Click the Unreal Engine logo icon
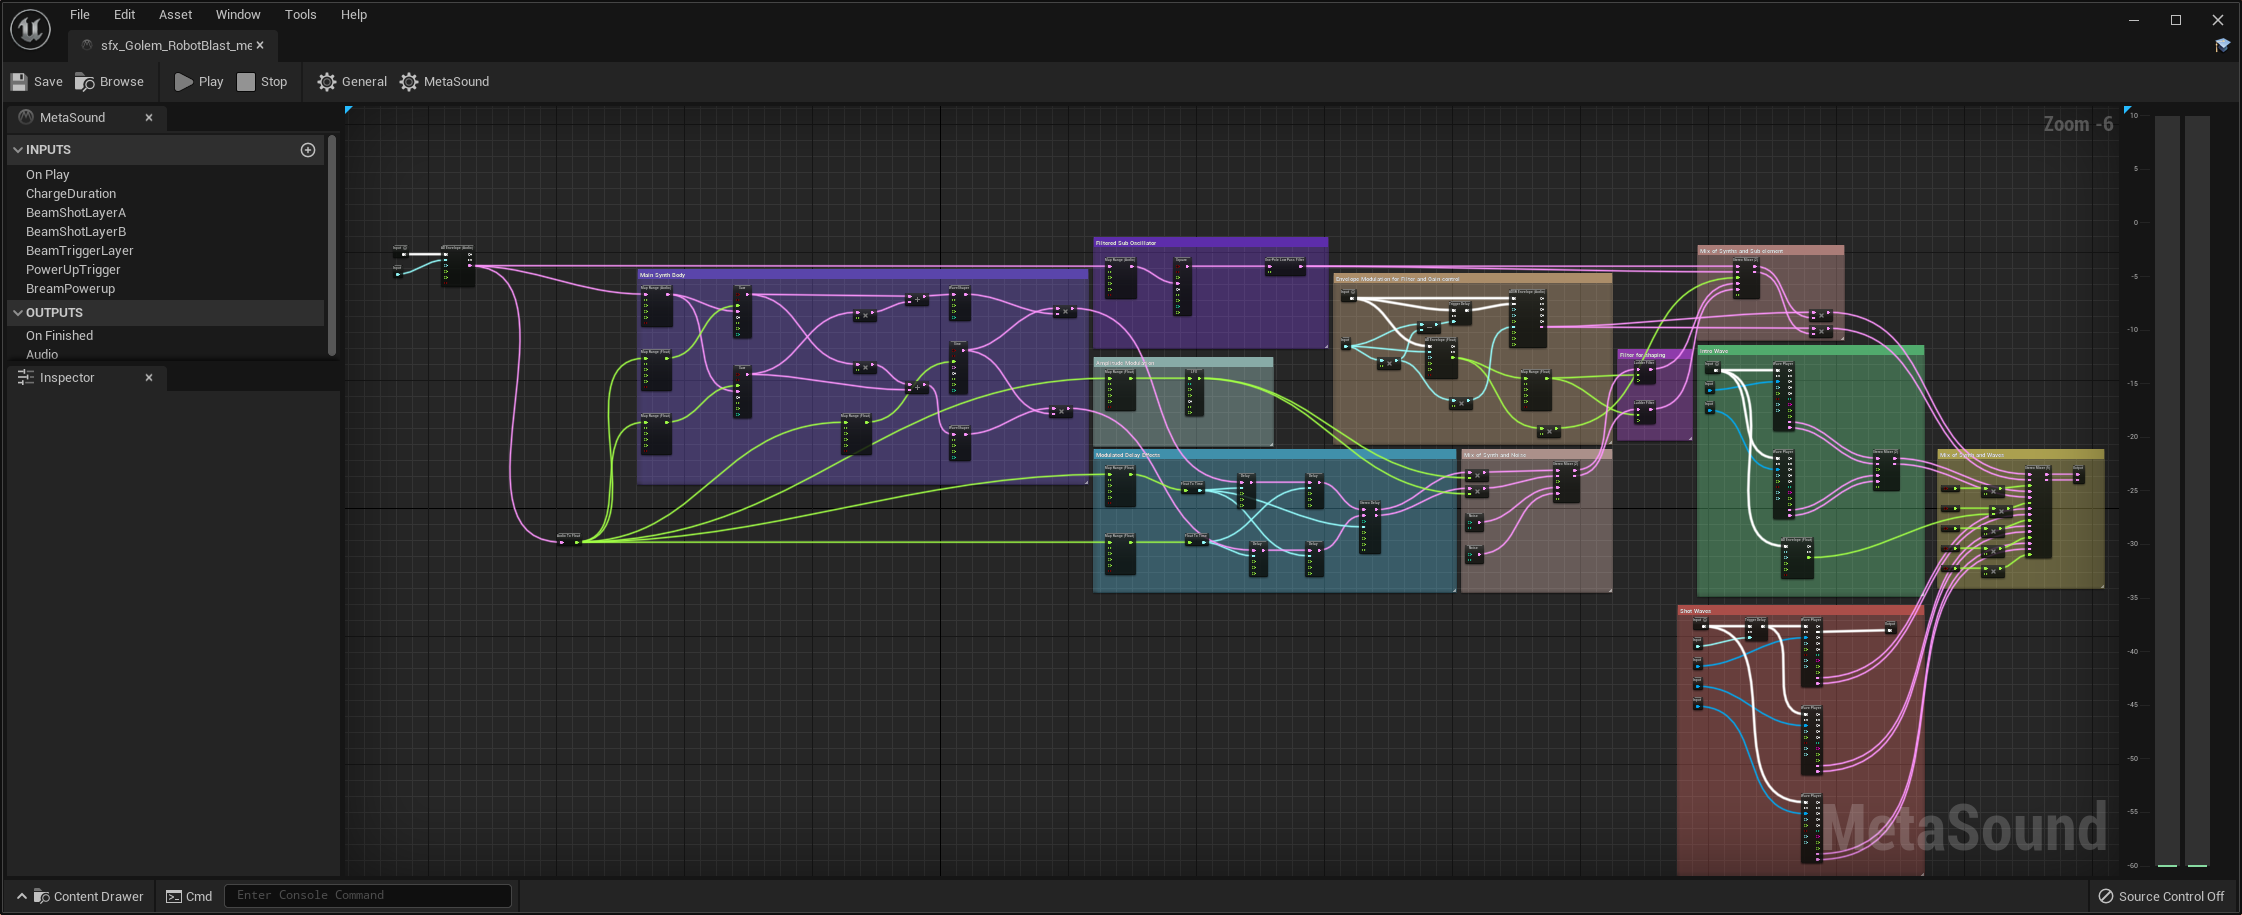Viewport: 2242px width, 915px height. tap(30, 29)
